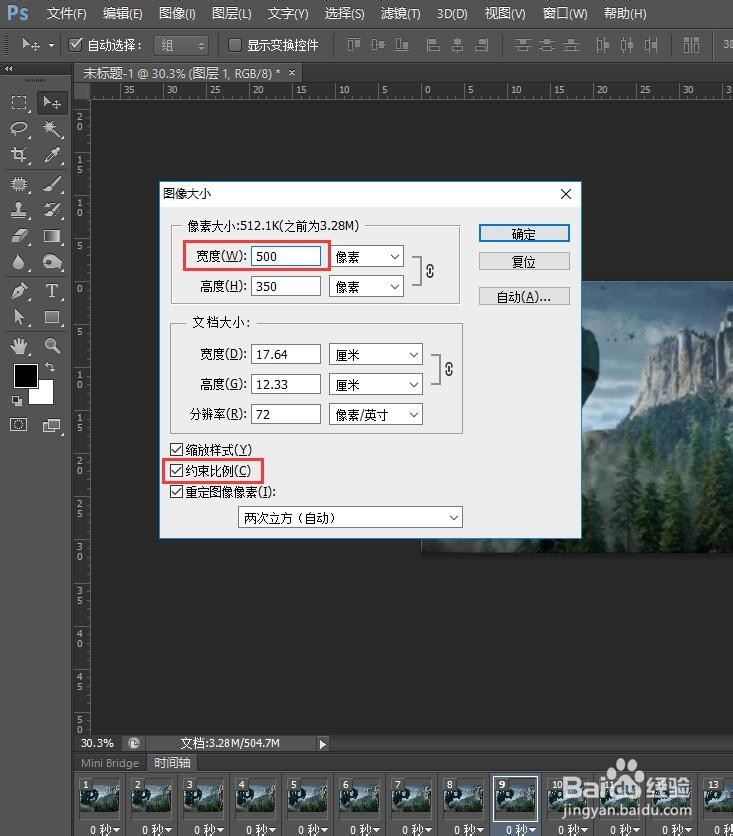The image size is (733, 836).
Task: Select the History Brush tool
Action: coord(52,210)
